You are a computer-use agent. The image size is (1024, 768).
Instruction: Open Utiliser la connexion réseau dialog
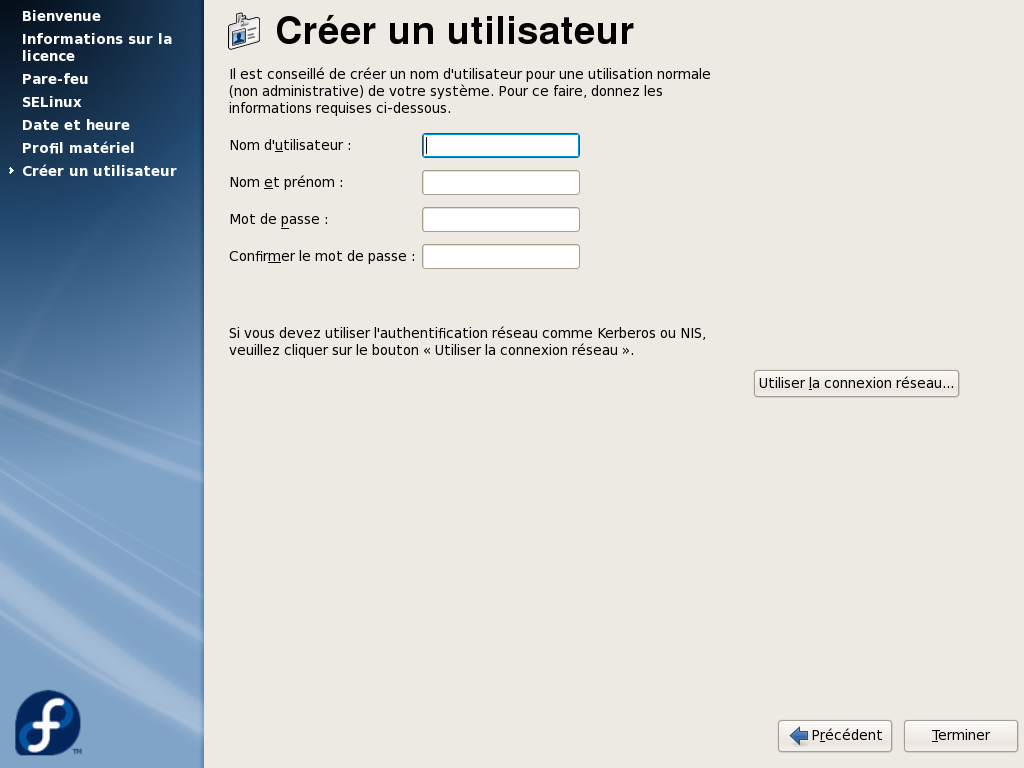point(856,383)
